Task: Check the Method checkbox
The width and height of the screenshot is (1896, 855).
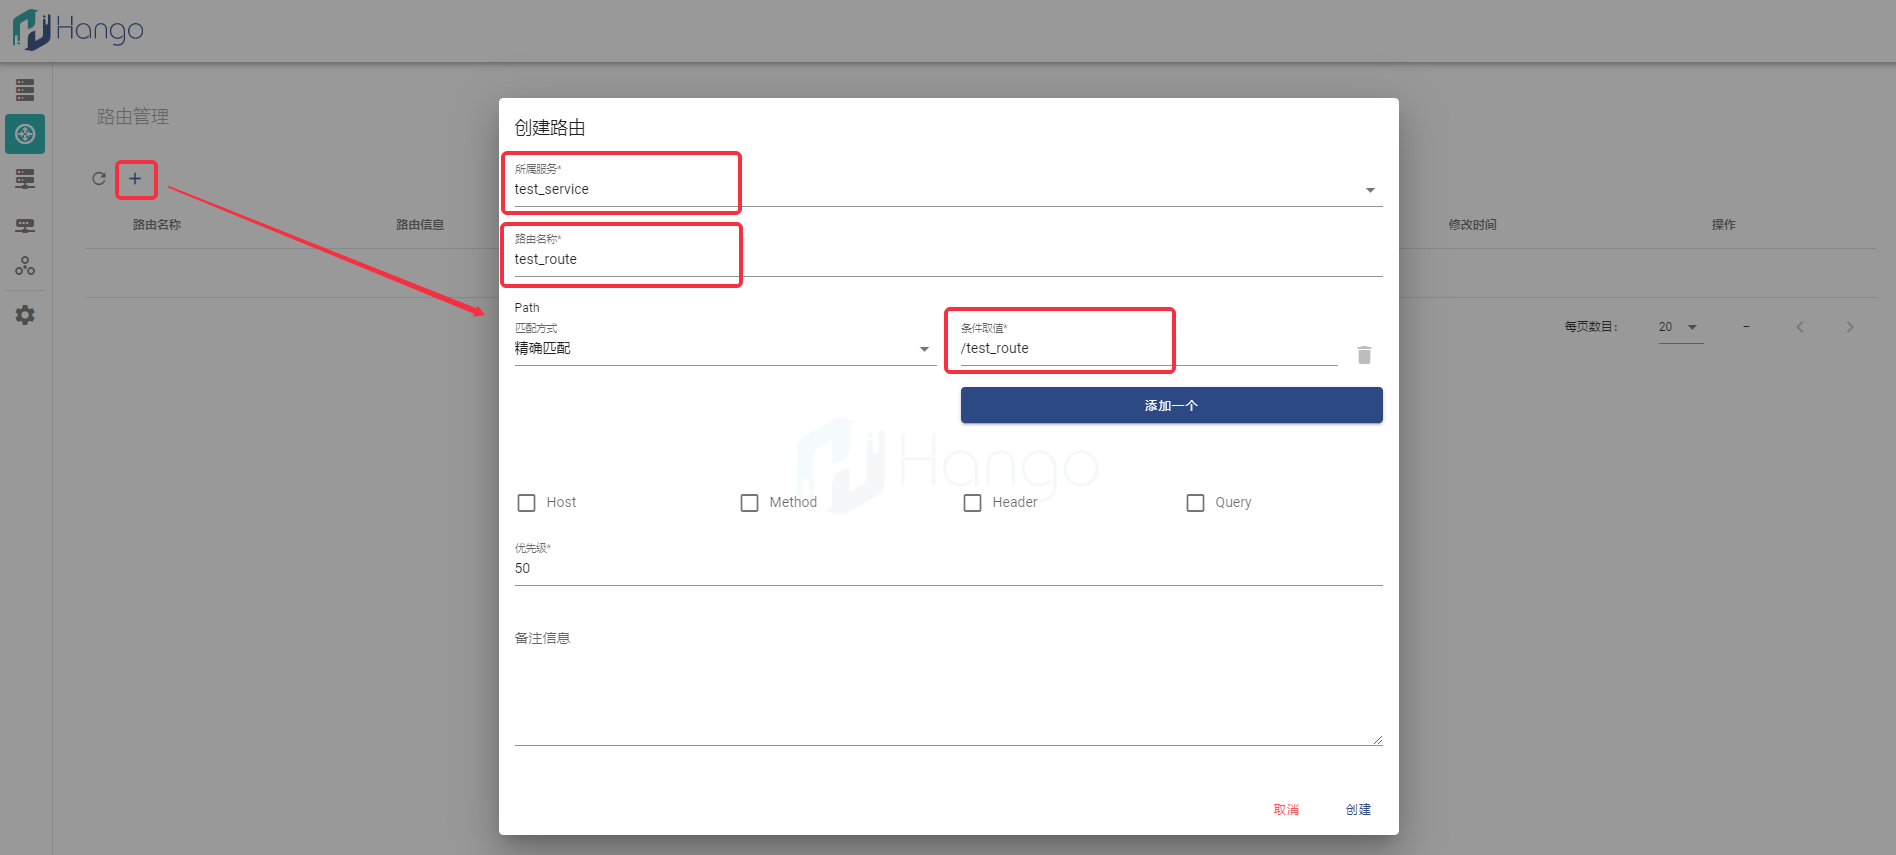Action: [x=749, y=503]
